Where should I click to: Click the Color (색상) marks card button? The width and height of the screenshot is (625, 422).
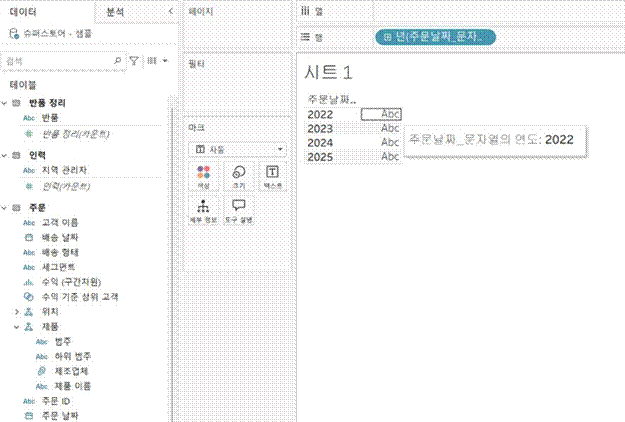(x=204, y=175)
